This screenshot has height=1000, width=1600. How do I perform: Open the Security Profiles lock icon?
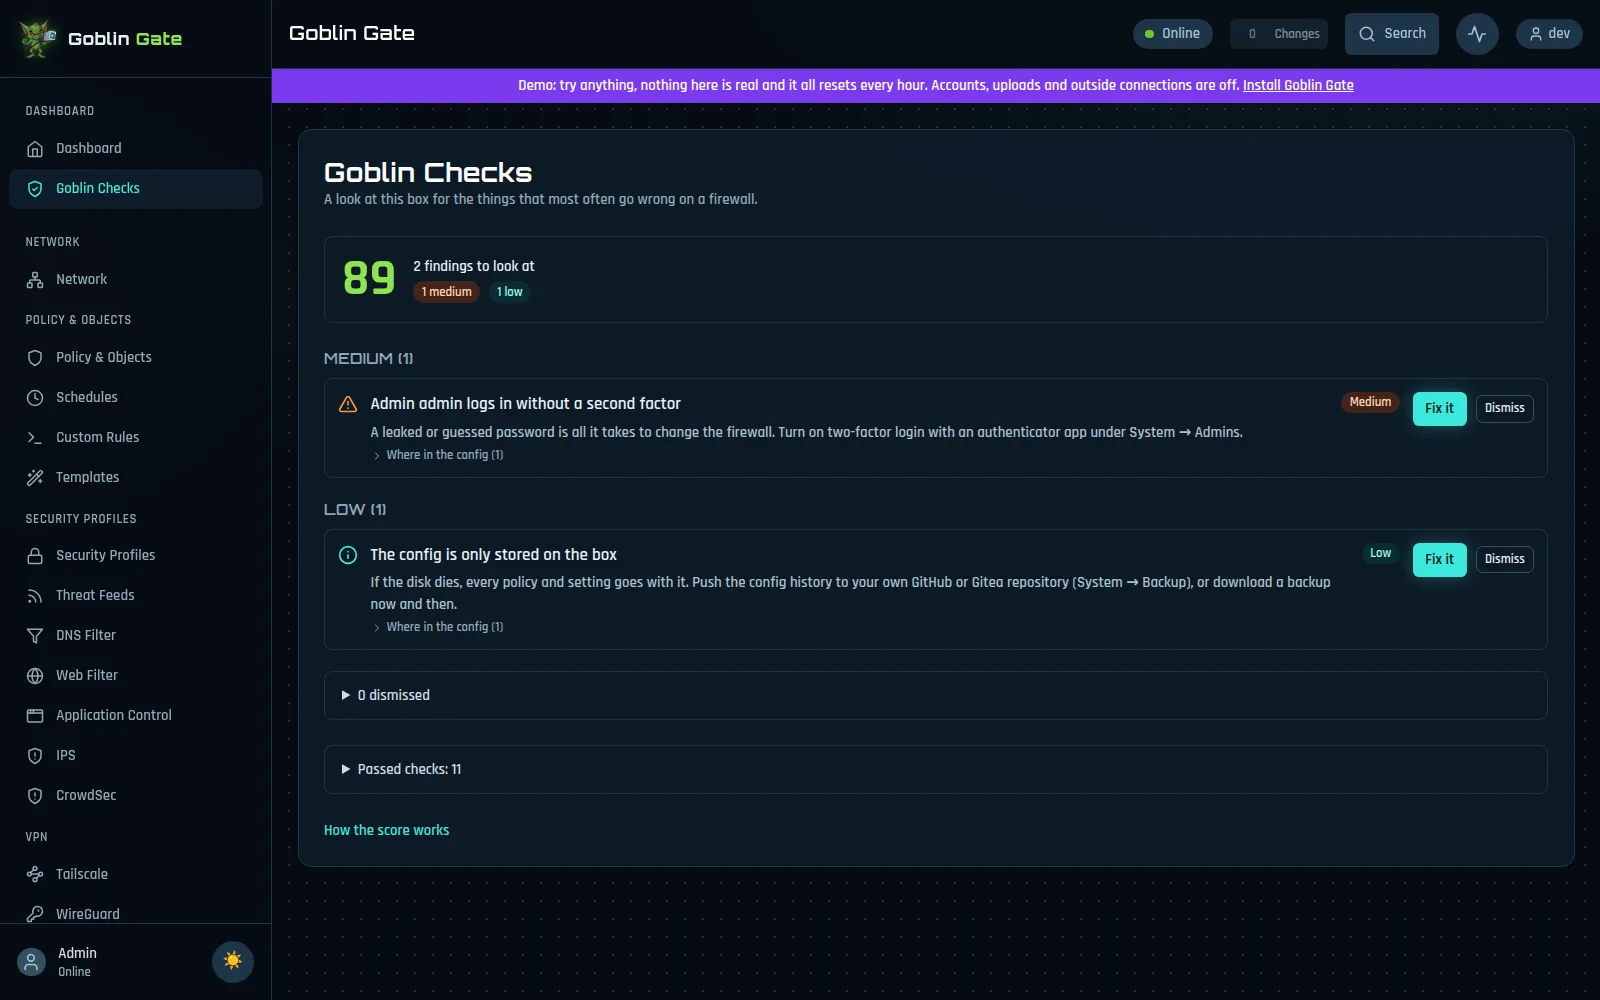point(35,556)
